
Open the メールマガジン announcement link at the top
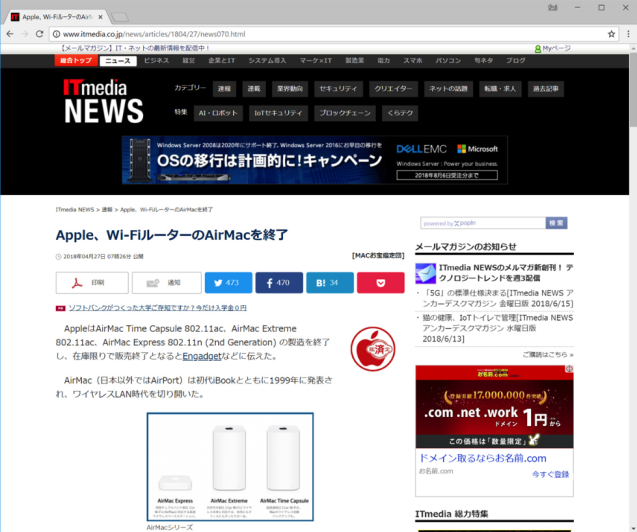(x=135, y=48)
